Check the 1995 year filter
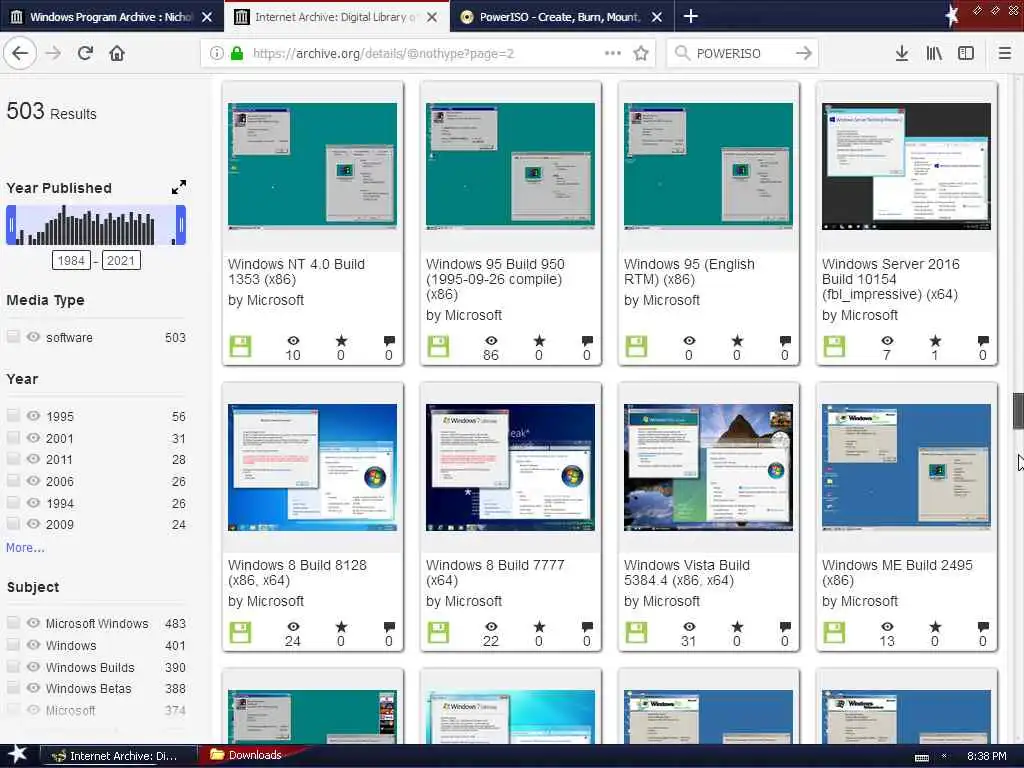 (13, 415)
